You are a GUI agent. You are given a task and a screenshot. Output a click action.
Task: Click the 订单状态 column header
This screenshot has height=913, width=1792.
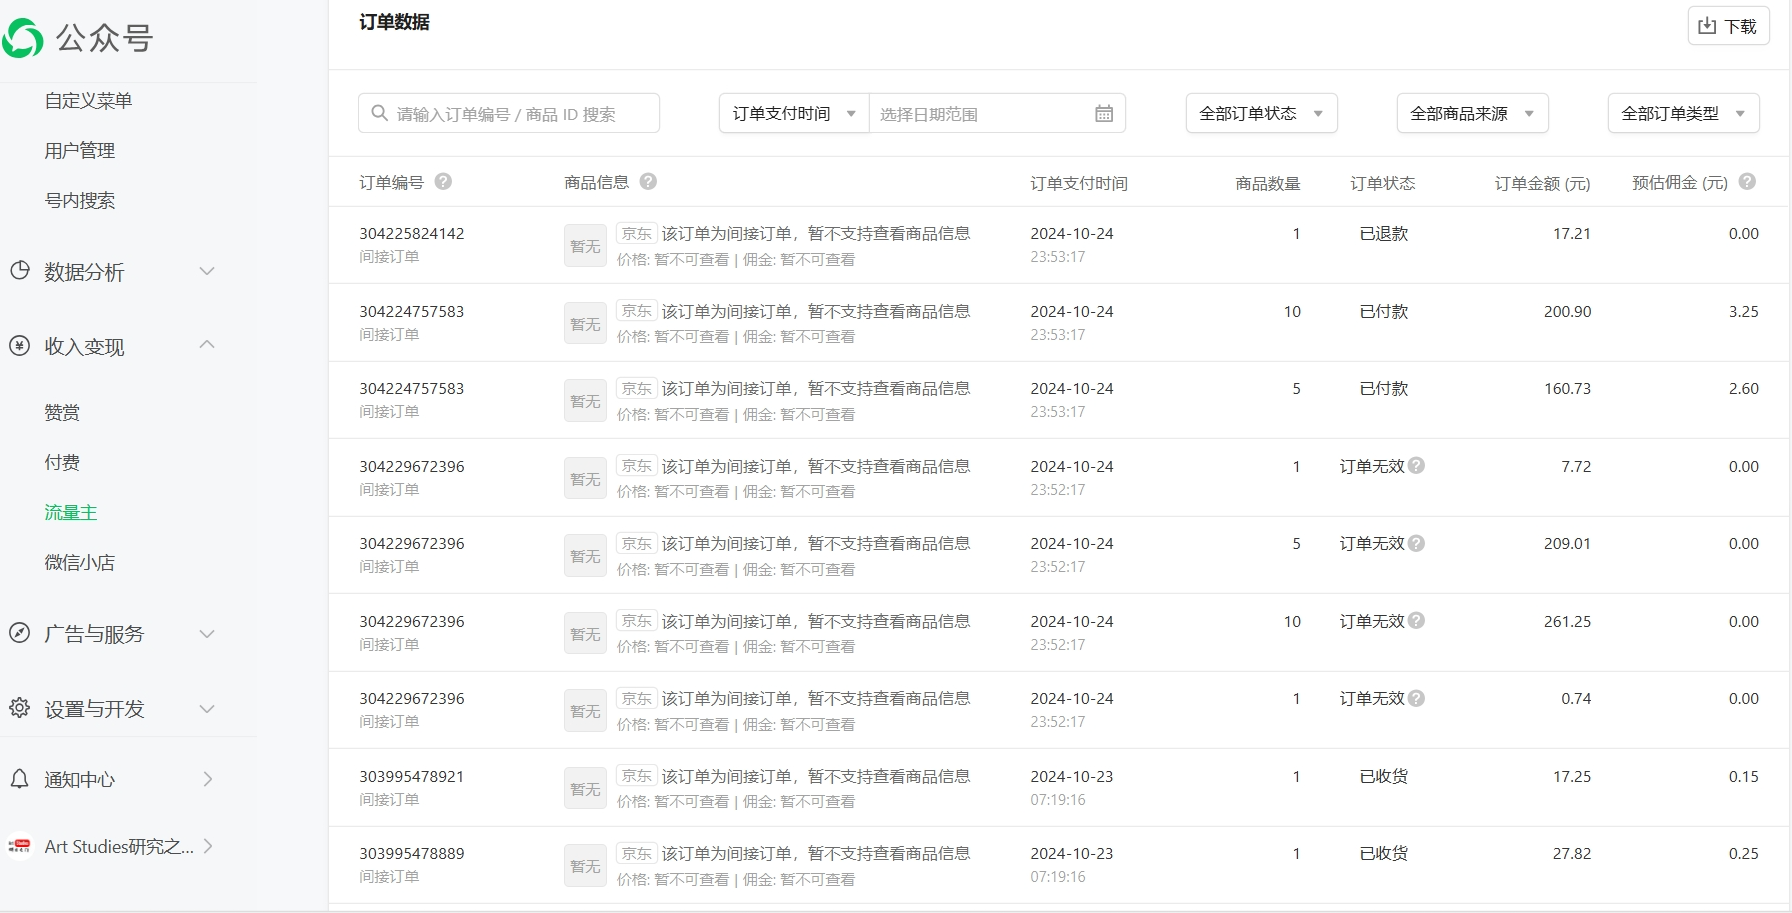click(1383, 183)
